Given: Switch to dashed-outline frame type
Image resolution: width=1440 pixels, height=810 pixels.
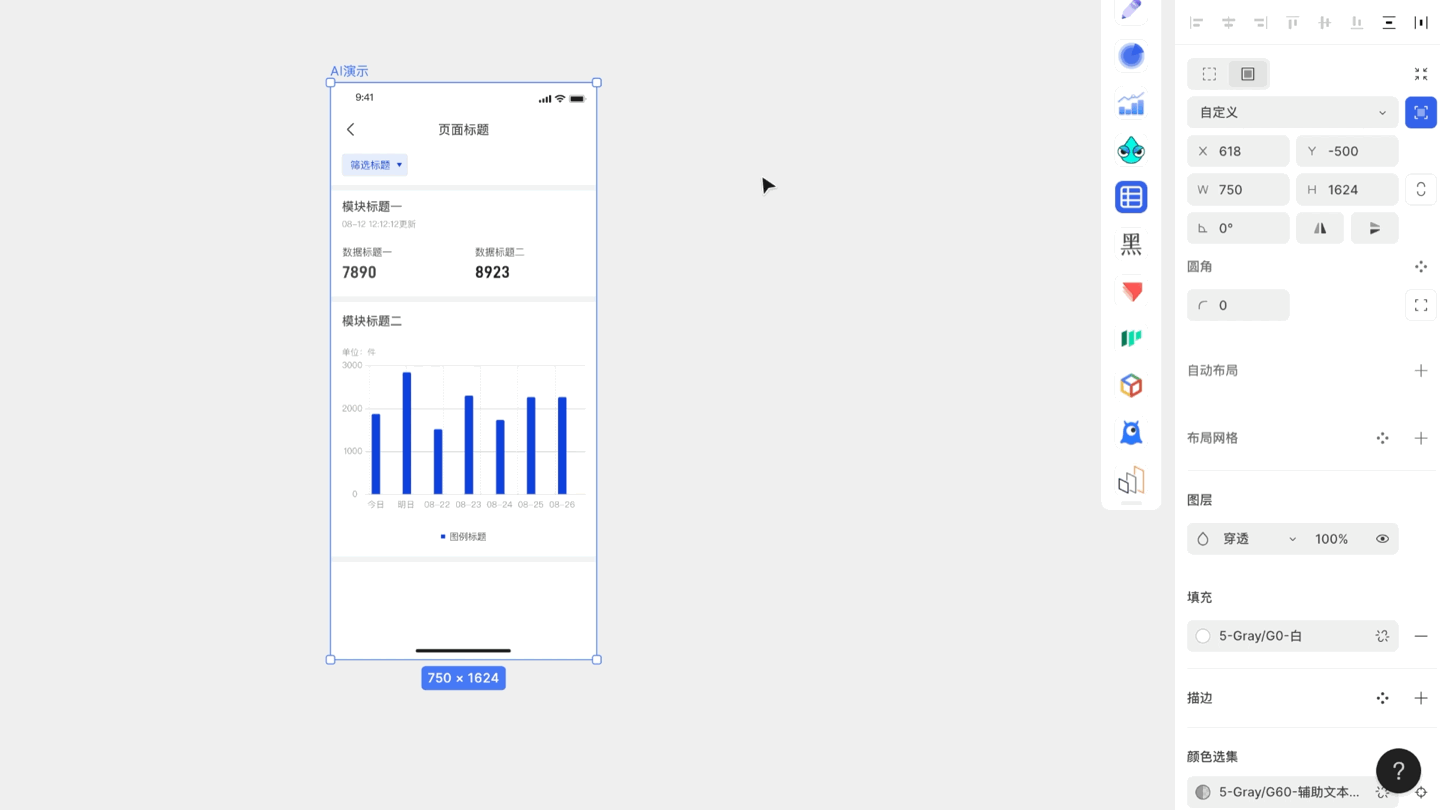Looking at the screenshot, I should click(1209, 74).
